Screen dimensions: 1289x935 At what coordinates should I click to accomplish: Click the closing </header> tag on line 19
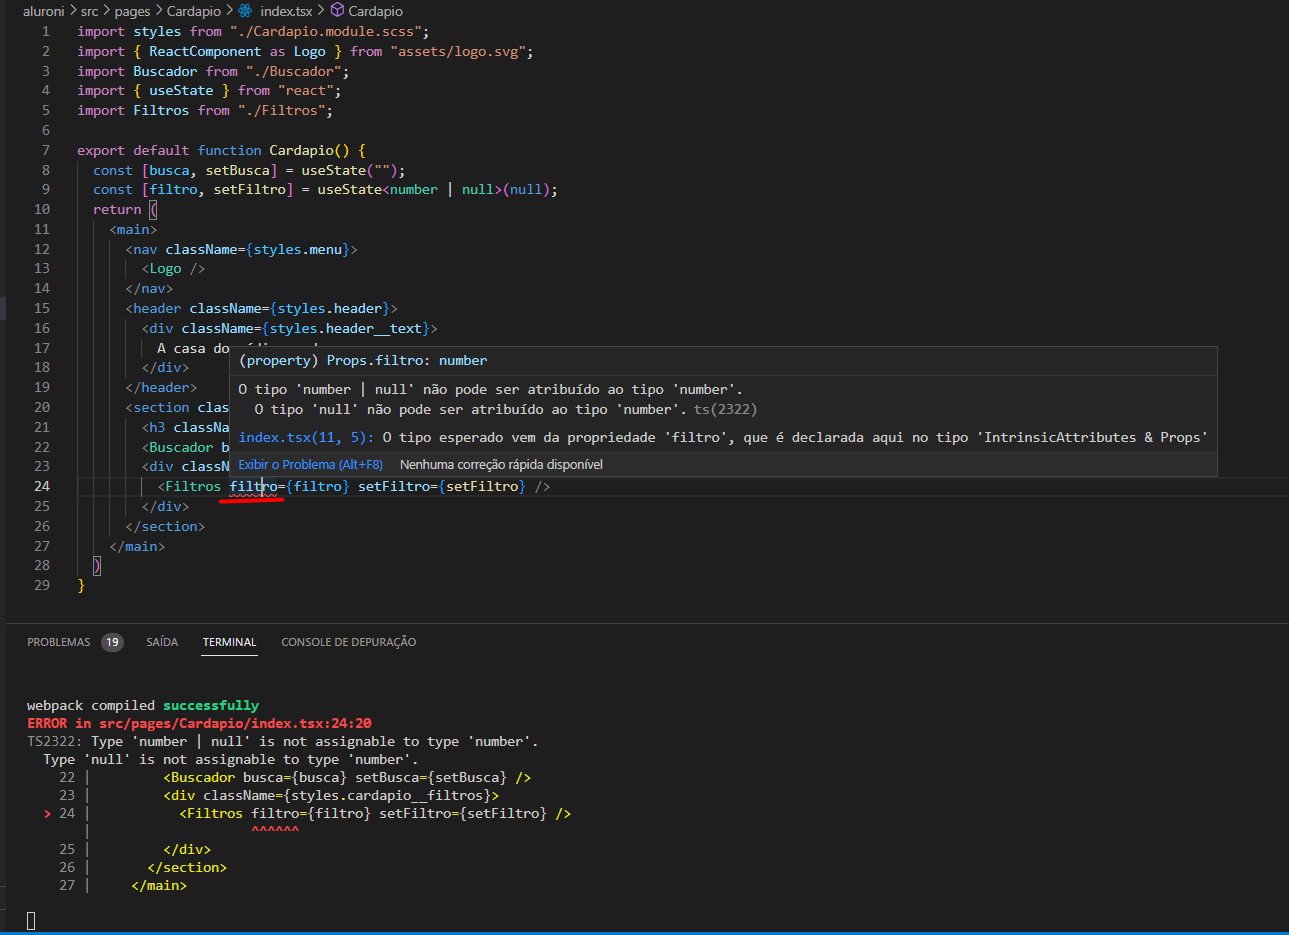click(x=161, y=387)
